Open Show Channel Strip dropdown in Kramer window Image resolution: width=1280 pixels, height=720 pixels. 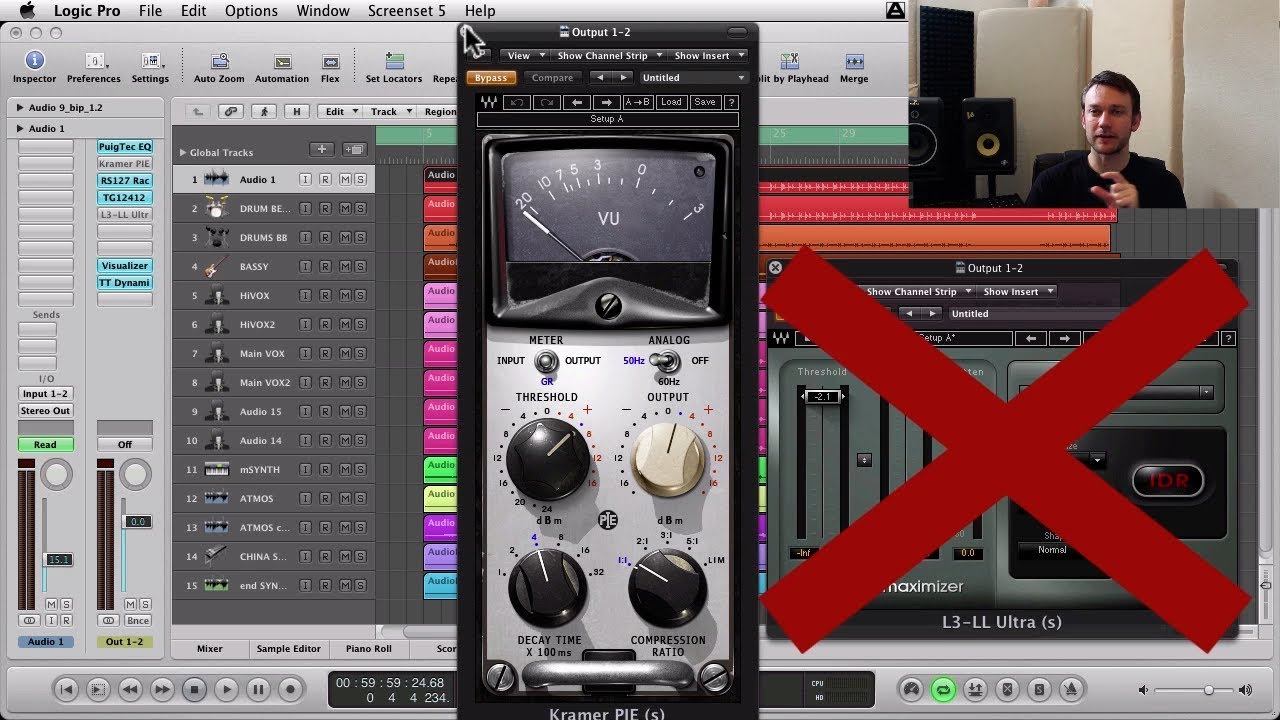609,56
